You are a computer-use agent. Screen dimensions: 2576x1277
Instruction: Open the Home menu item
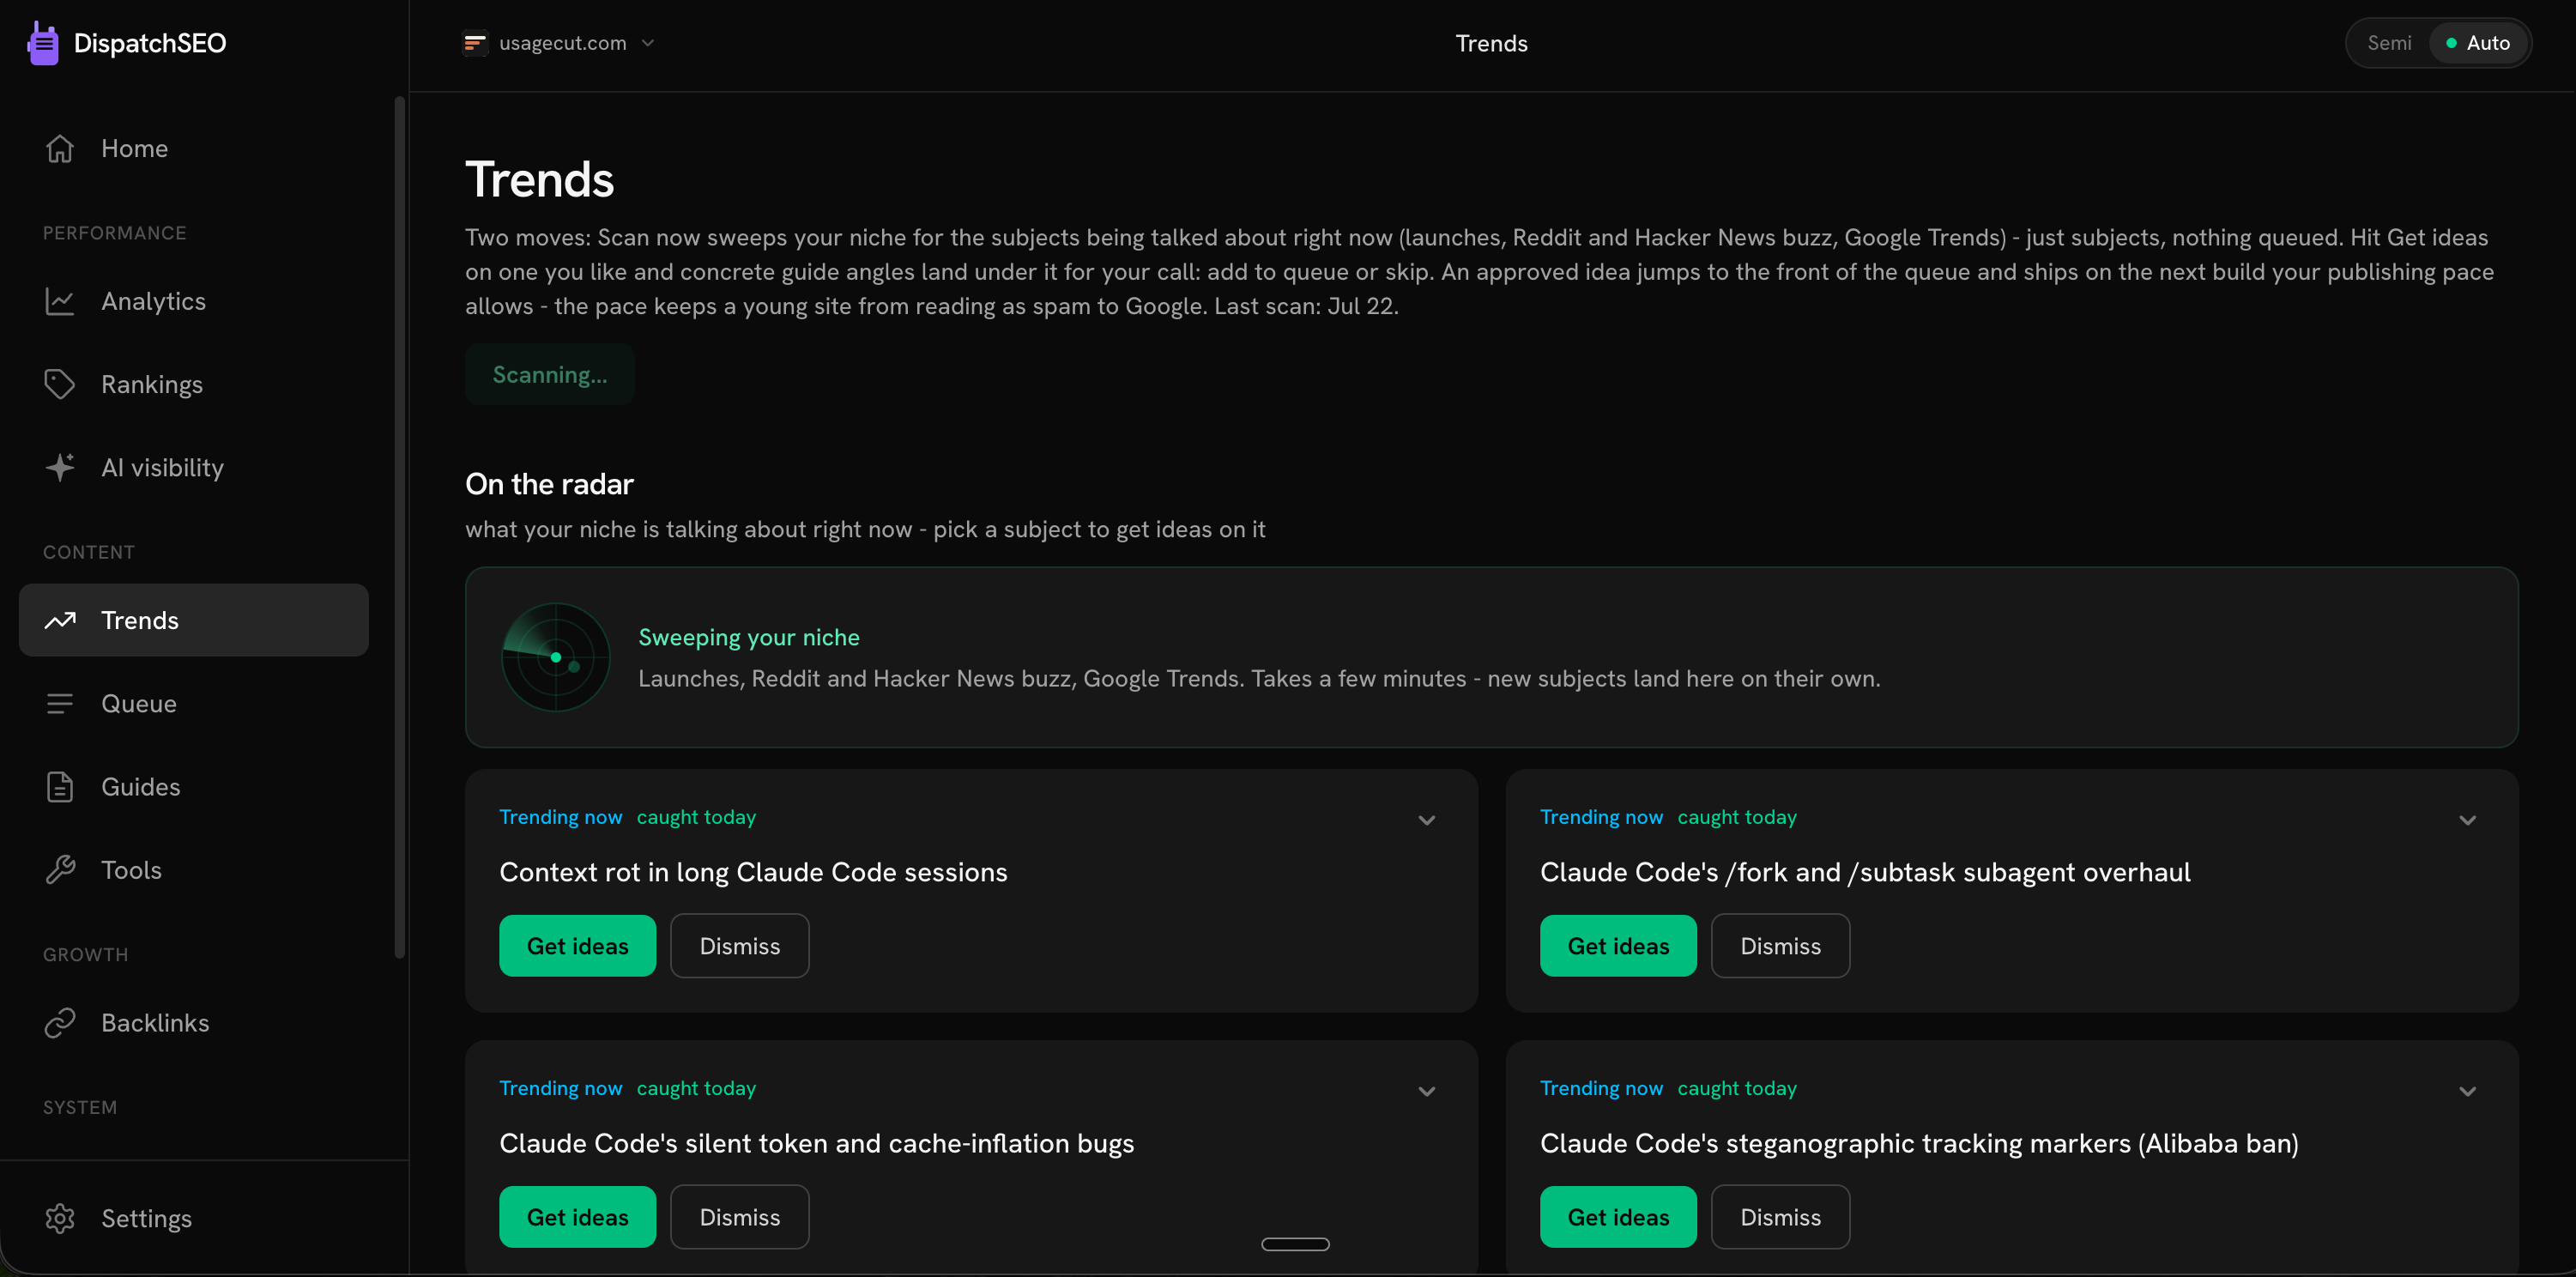[194, 148]
